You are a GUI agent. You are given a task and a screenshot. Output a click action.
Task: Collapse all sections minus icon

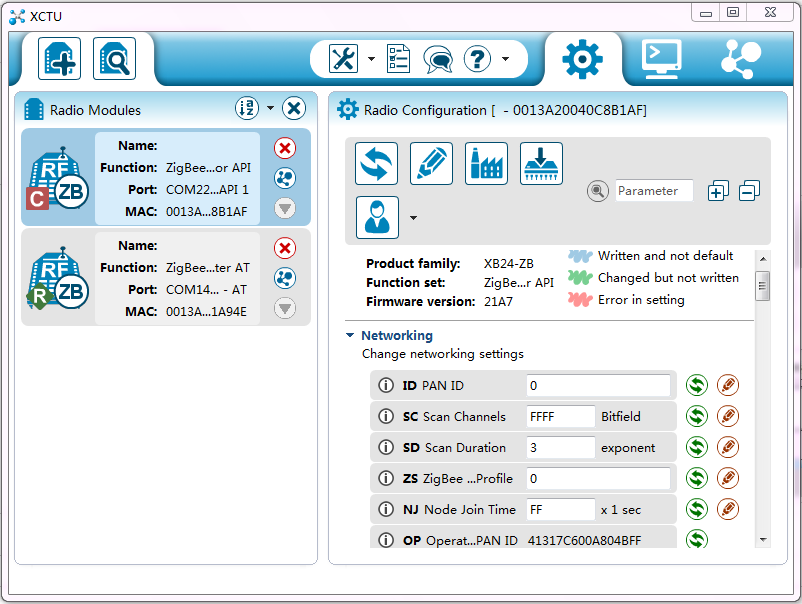749,191
